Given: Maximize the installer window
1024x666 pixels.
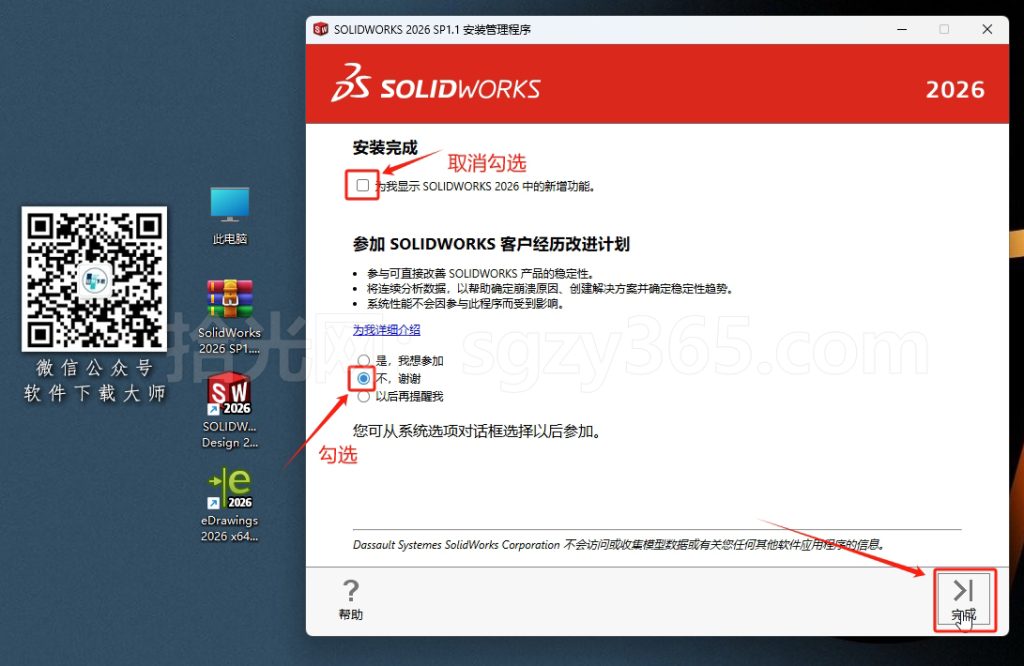Looking at the screenshot, I should [x=943, y=30].
